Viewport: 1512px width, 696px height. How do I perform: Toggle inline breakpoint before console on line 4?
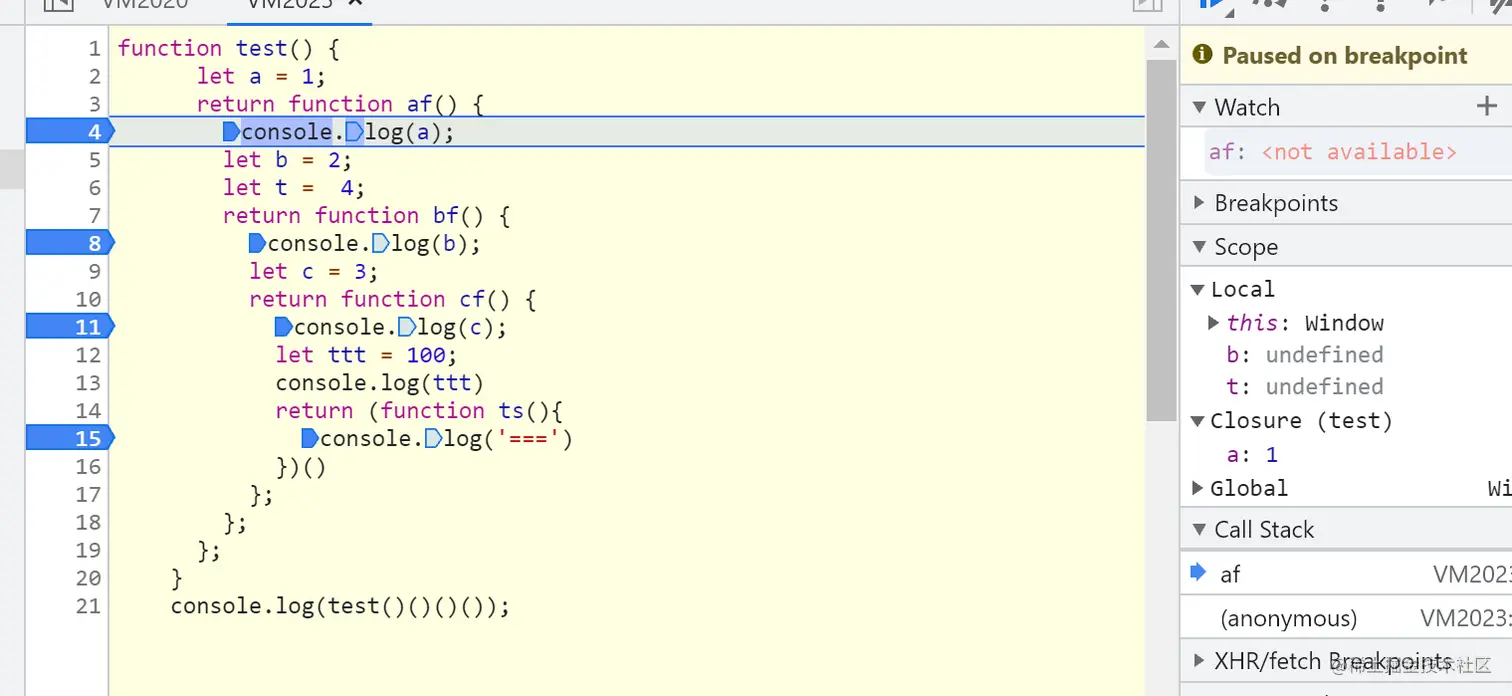pyautogui.click(x=231, y=132)
